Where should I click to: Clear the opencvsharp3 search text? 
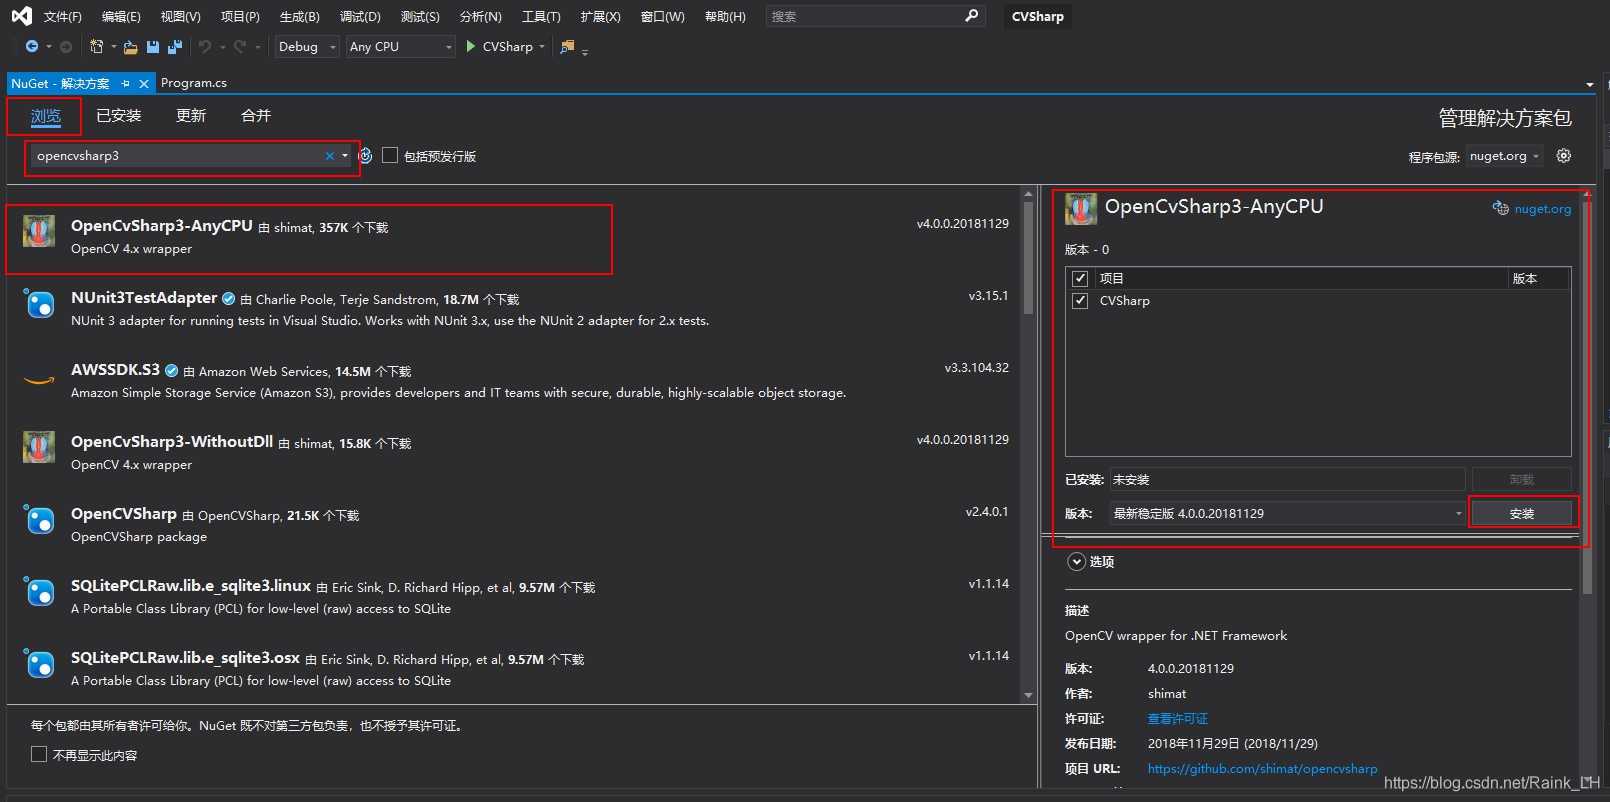330,156
